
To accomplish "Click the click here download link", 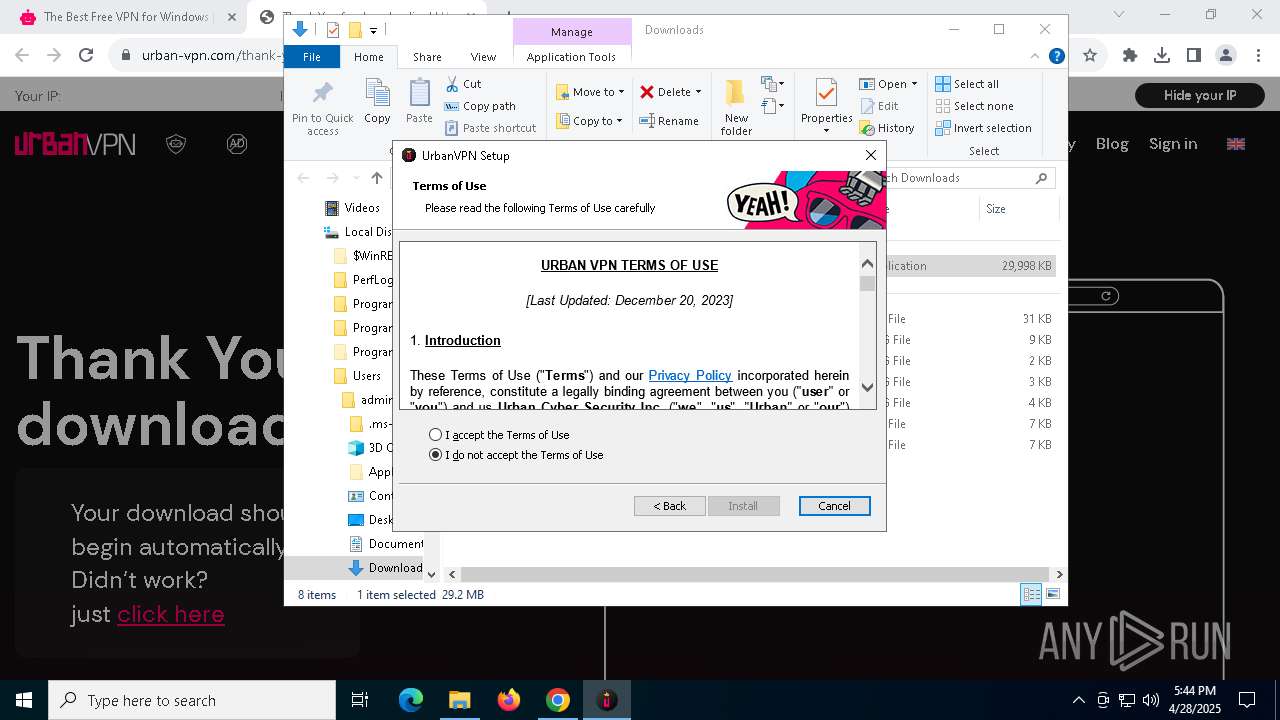I will (171, 614).
